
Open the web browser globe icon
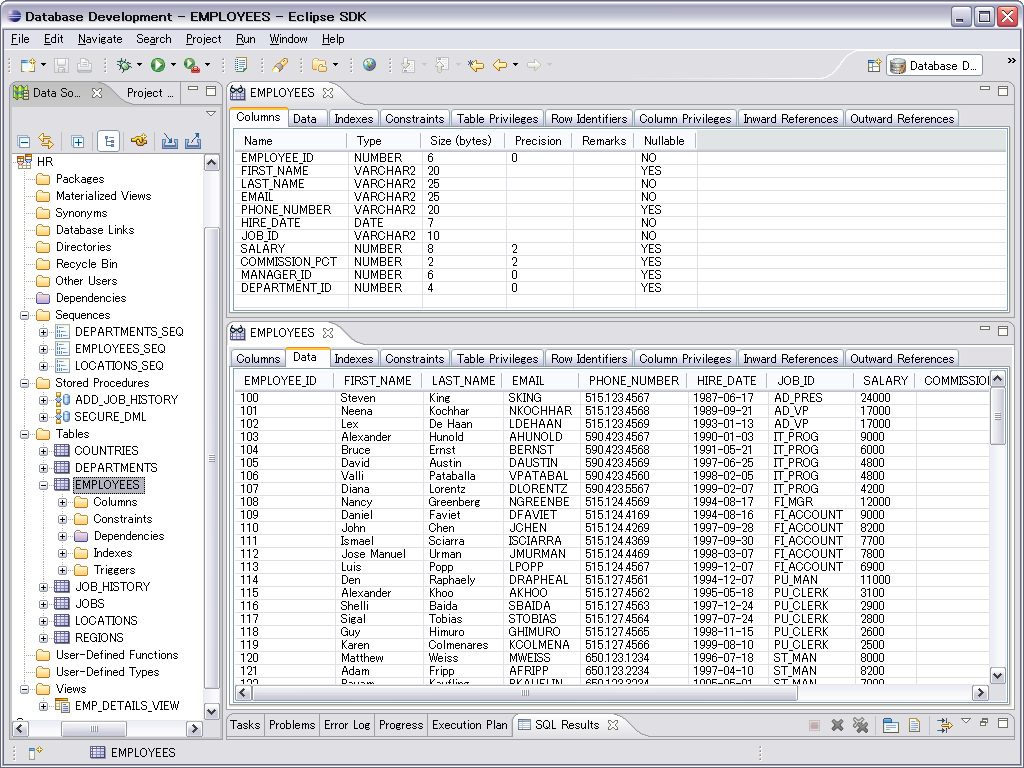coord(370,65)
